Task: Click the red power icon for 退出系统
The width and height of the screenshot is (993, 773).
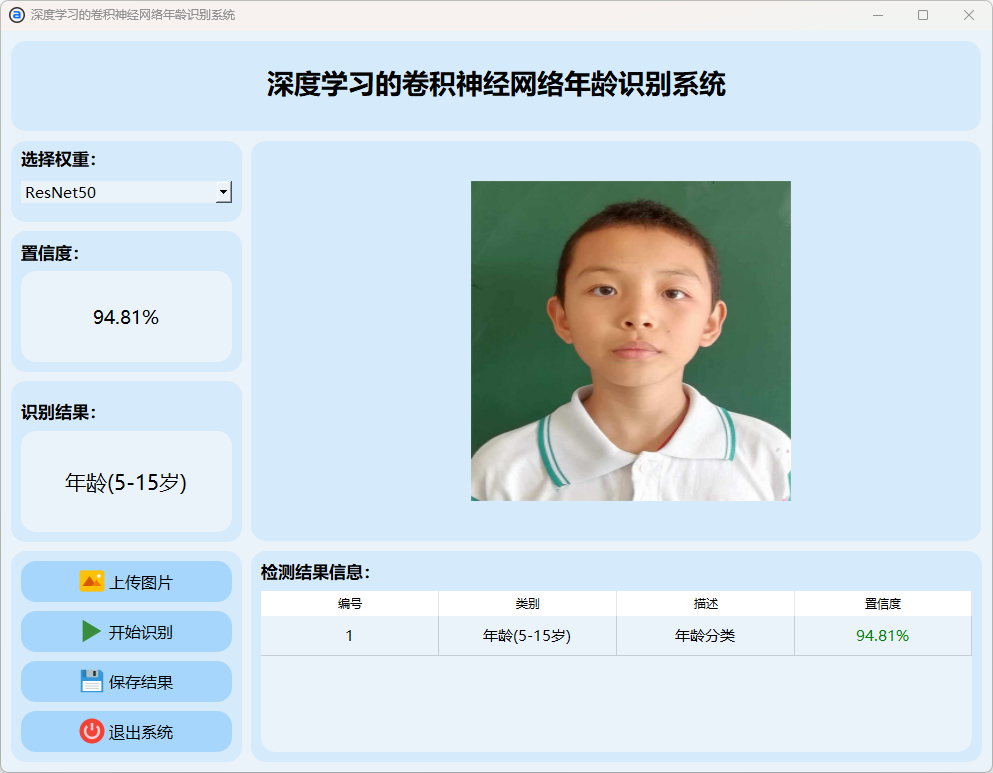Action: click(x=92, y=731)
